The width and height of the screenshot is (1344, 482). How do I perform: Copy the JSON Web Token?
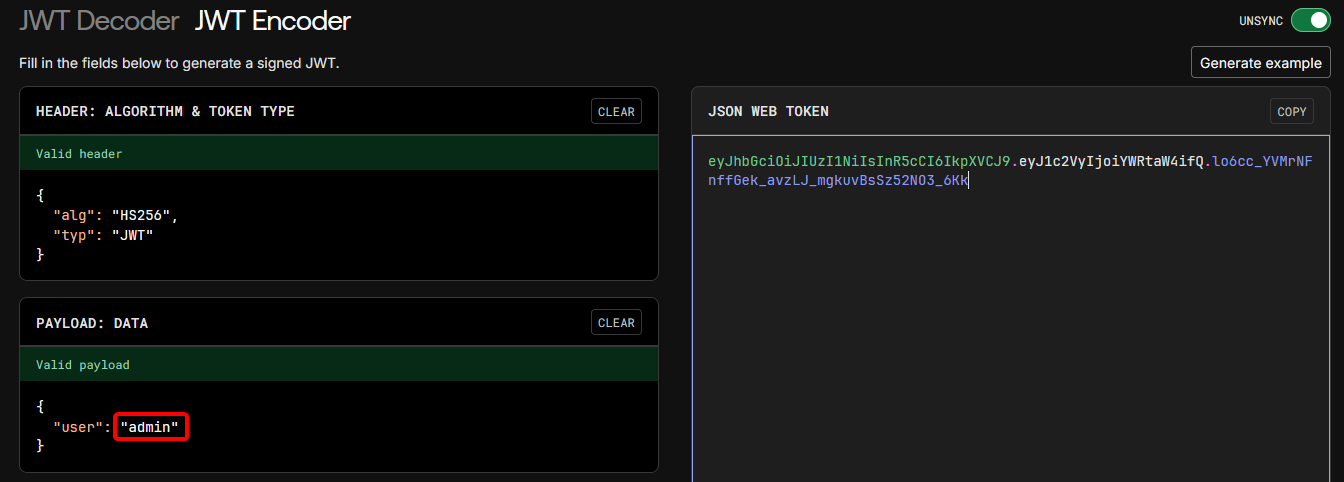pyautogui.click(x=1292, y=112)
